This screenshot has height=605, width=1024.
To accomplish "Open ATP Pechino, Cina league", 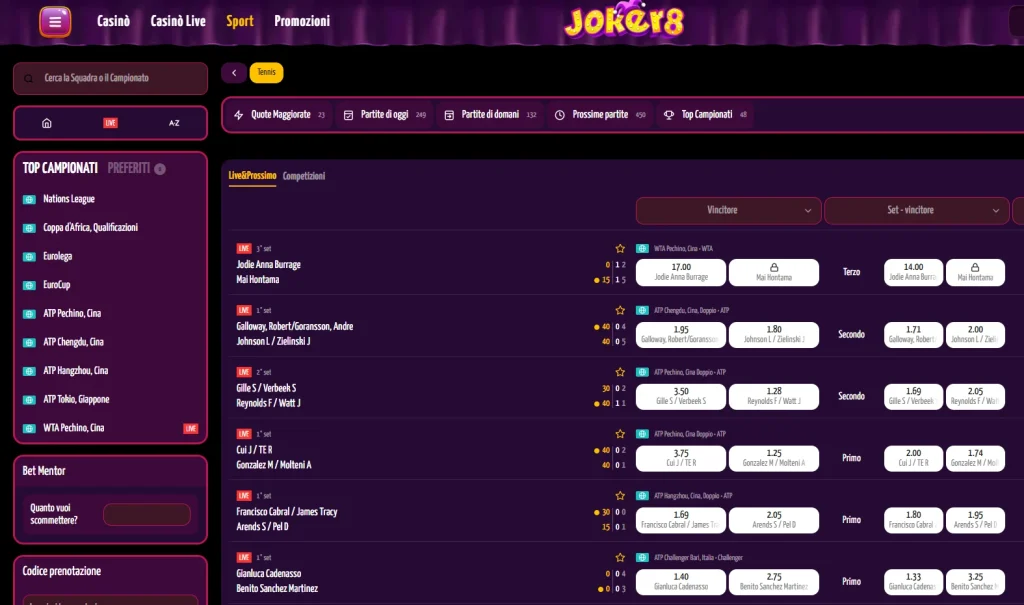I will 72,314.
